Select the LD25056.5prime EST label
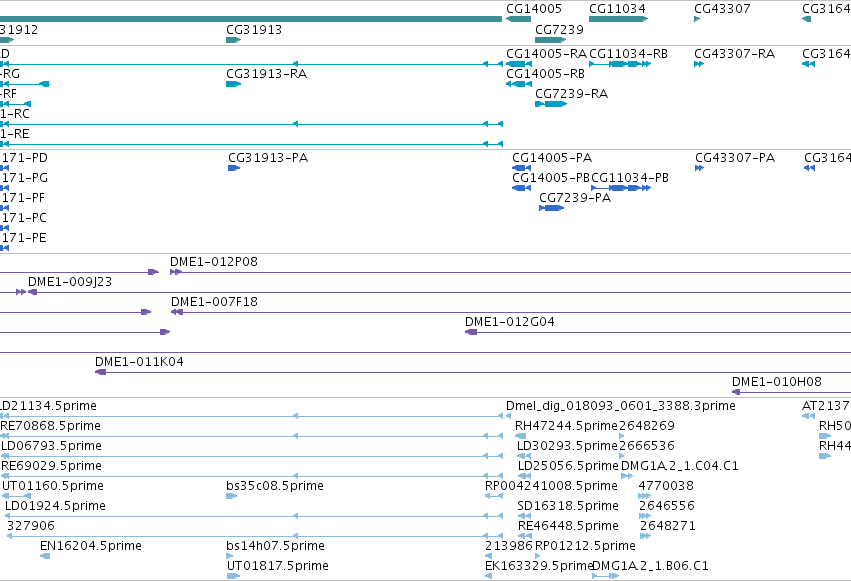The width and height of the screenshot is (851, 581). (x=568, y=466)
